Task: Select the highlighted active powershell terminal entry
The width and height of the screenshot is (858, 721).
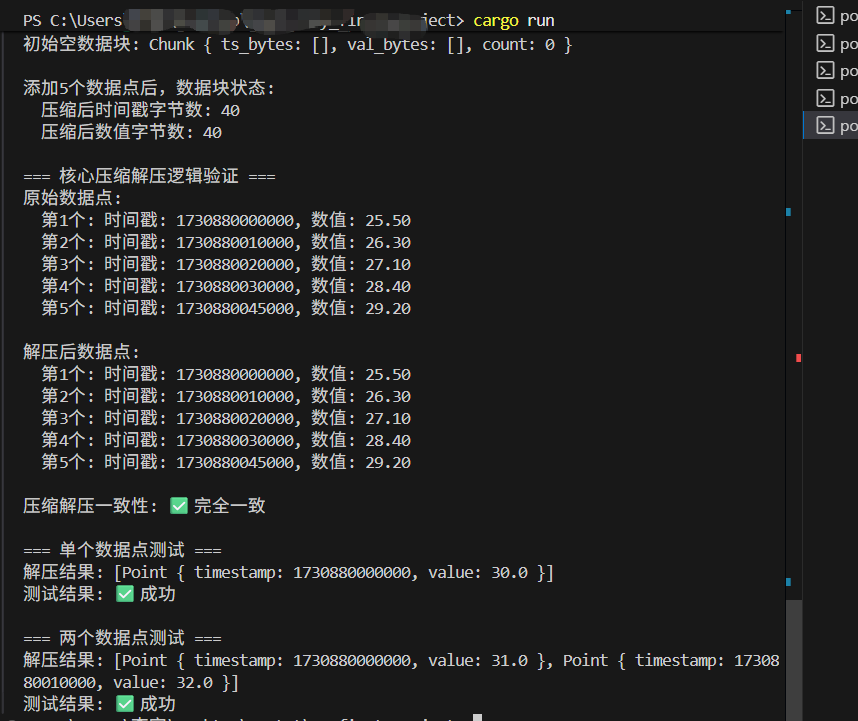Action: [x=831, y=126]
